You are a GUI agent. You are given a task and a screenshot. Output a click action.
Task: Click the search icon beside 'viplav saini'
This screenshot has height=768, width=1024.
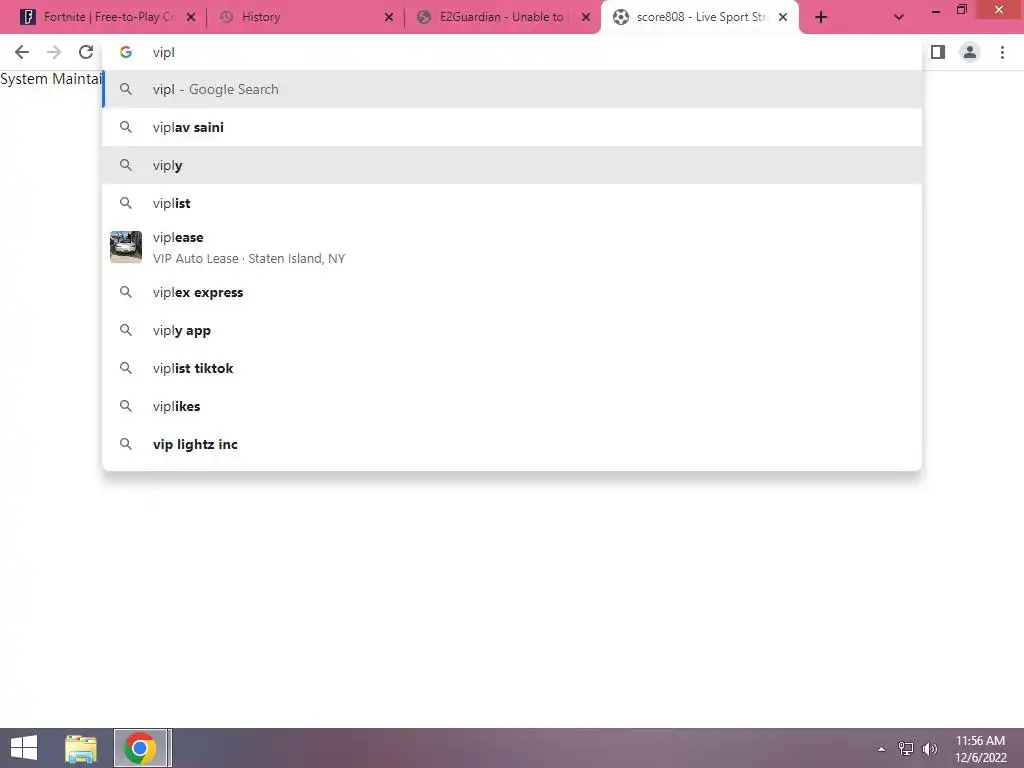point(126,127)
